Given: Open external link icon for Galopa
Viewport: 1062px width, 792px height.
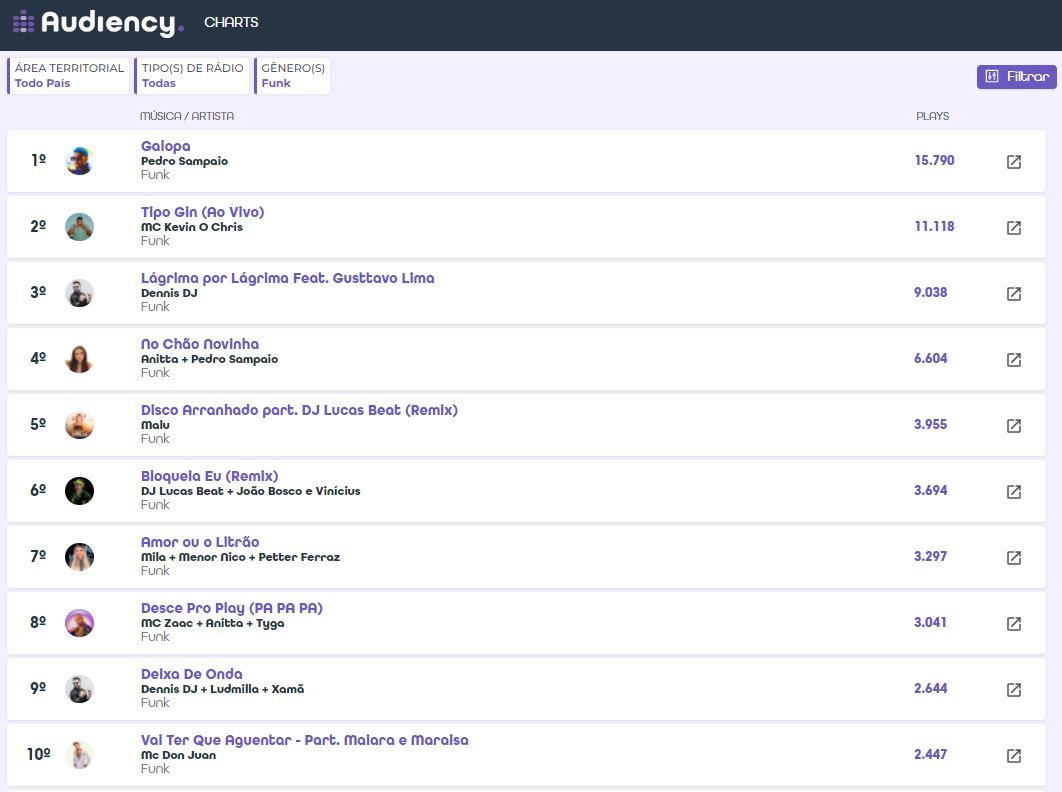Looking at the screenshot, I should pos(1013,161).
